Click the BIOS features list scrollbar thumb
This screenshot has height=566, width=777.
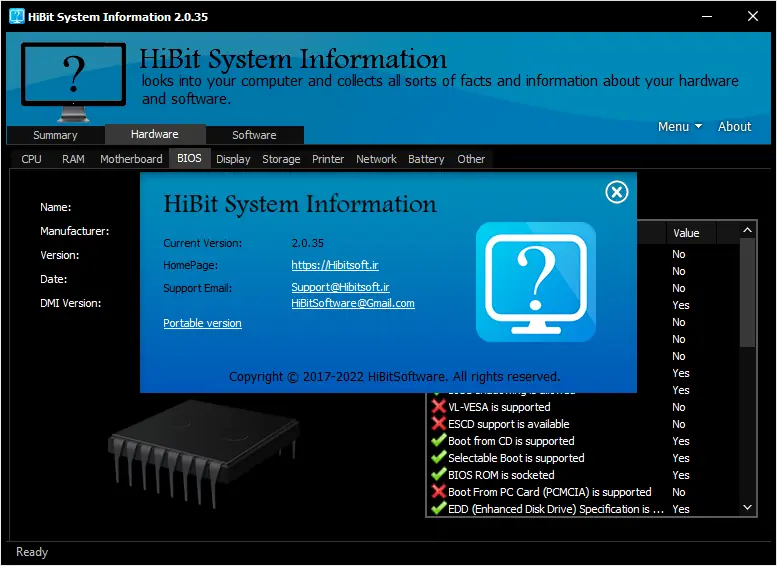coord(747,293)
